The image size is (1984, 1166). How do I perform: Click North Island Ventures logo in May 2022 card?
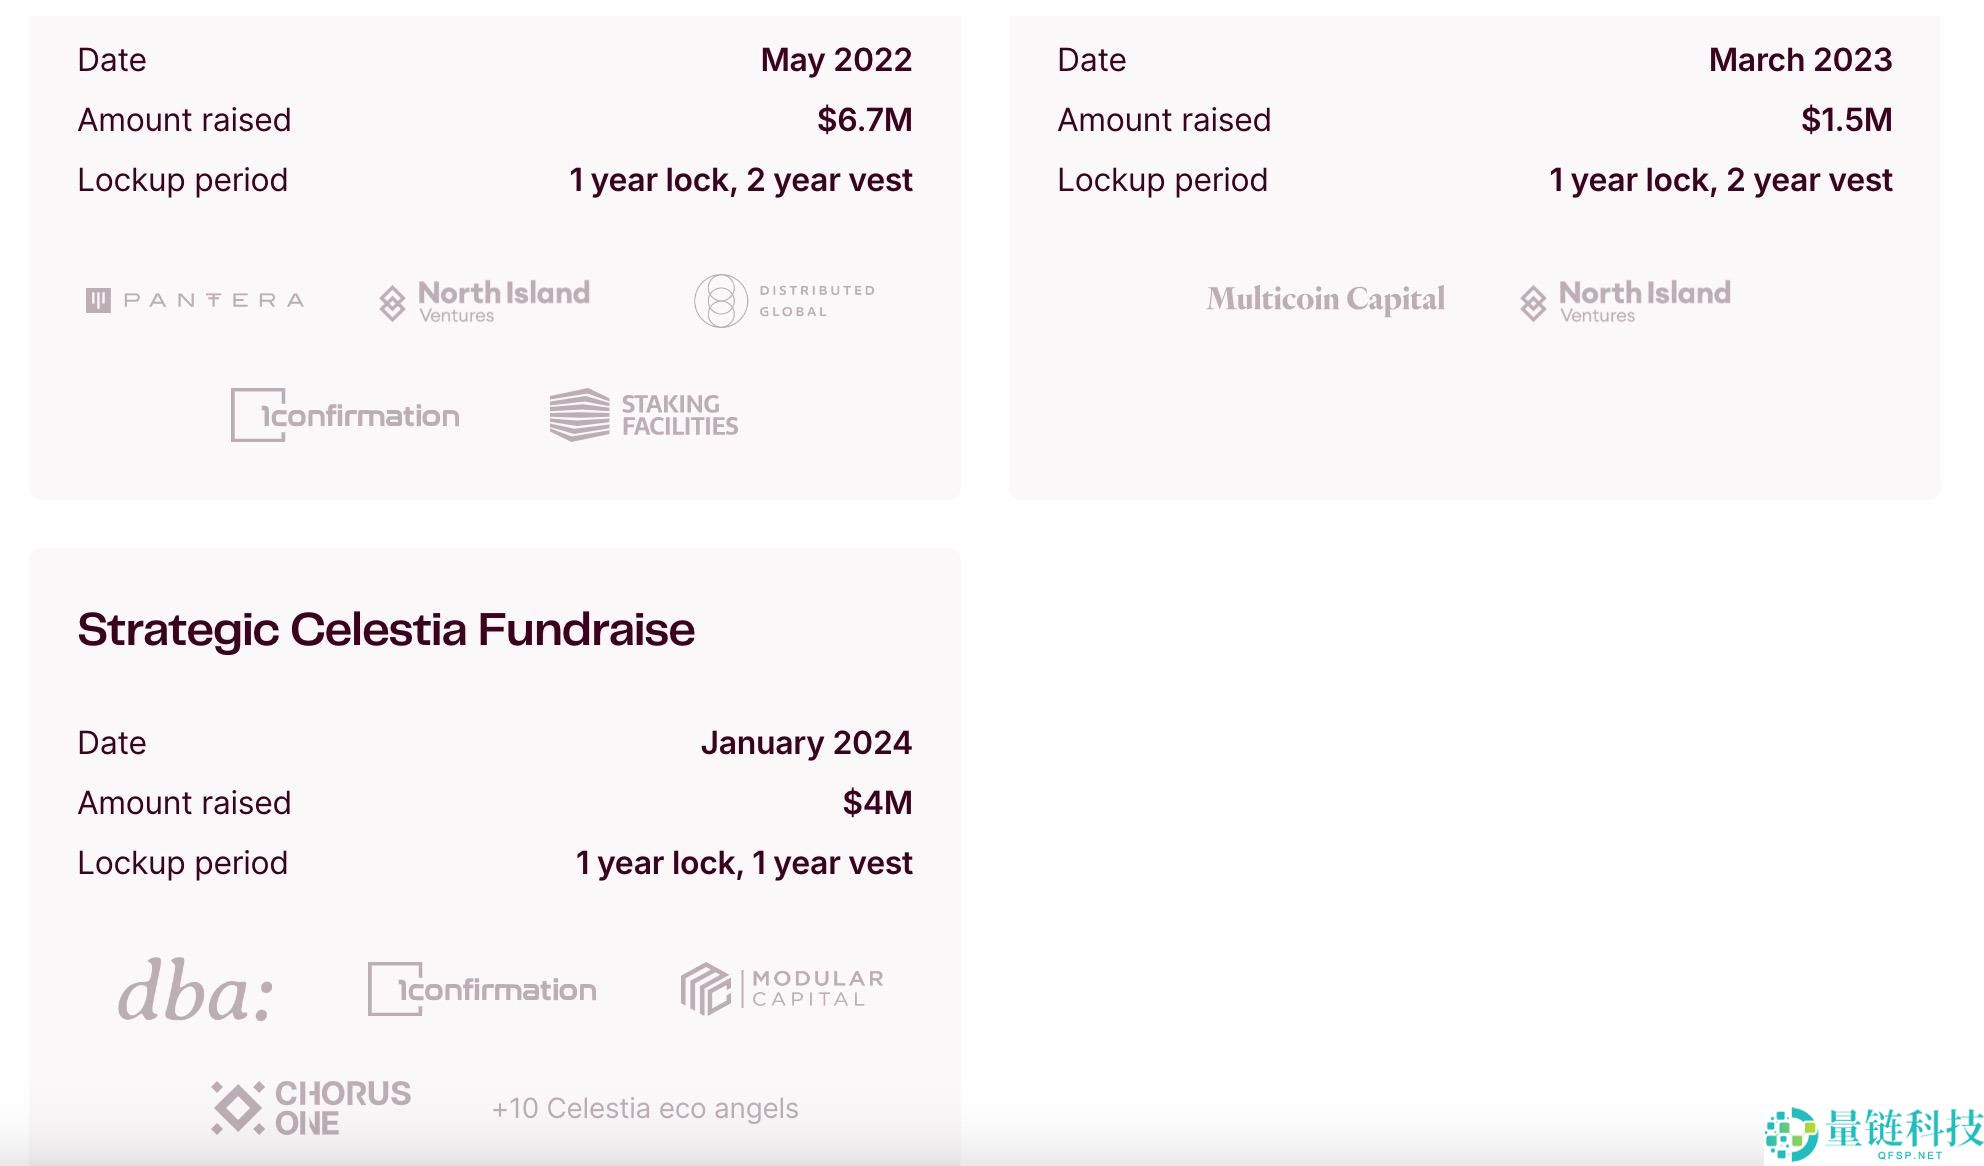[x=485, y=300]
